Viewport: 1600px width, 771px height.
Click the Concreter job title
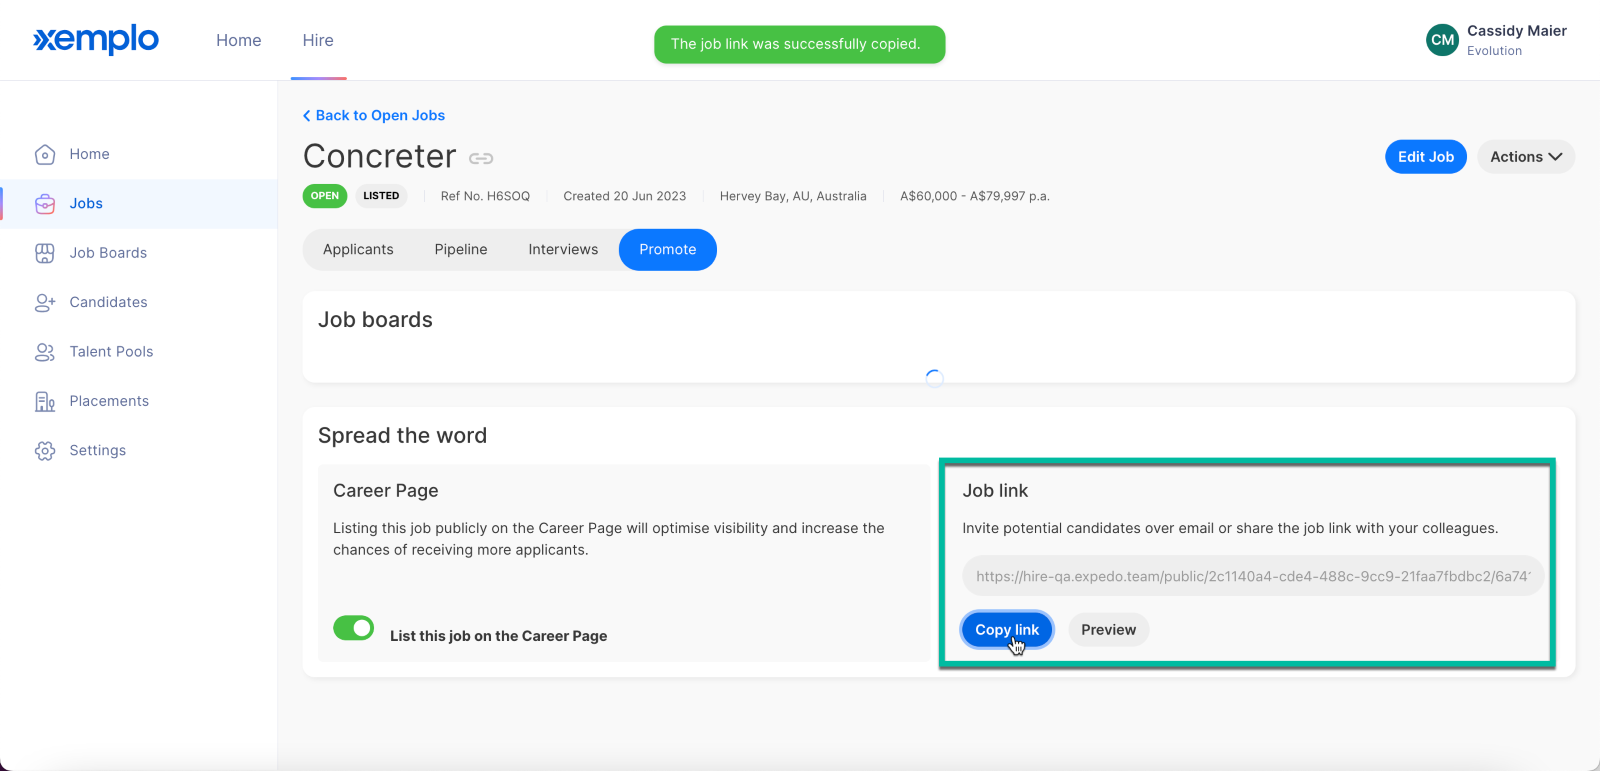pos(380,156)
